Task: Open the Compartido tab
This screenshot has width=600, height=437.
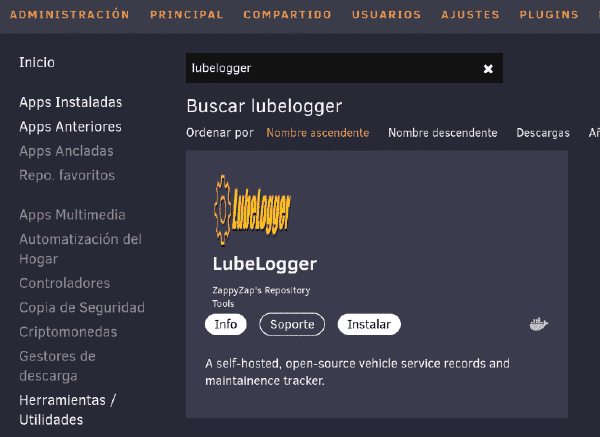Action: click(x=287, y=15)
